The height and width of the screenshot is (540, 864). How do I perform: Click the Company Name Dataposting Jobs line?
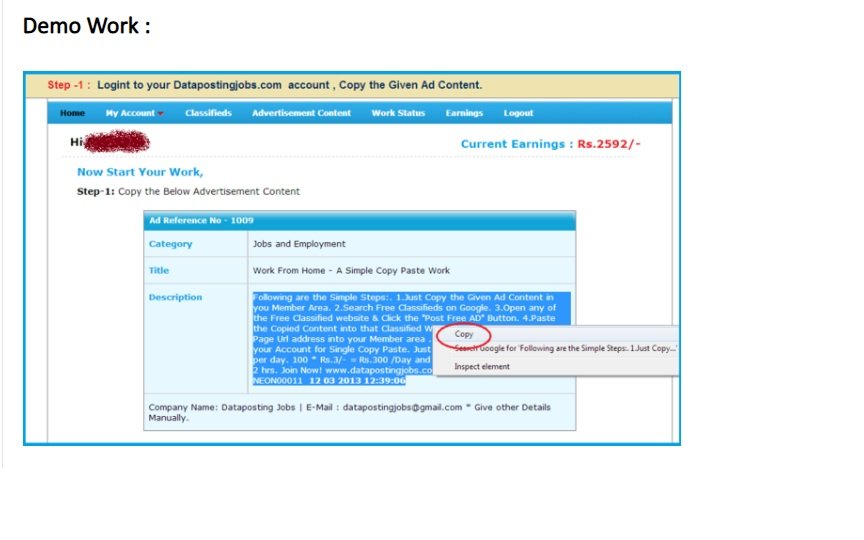[x=349, y=412]
